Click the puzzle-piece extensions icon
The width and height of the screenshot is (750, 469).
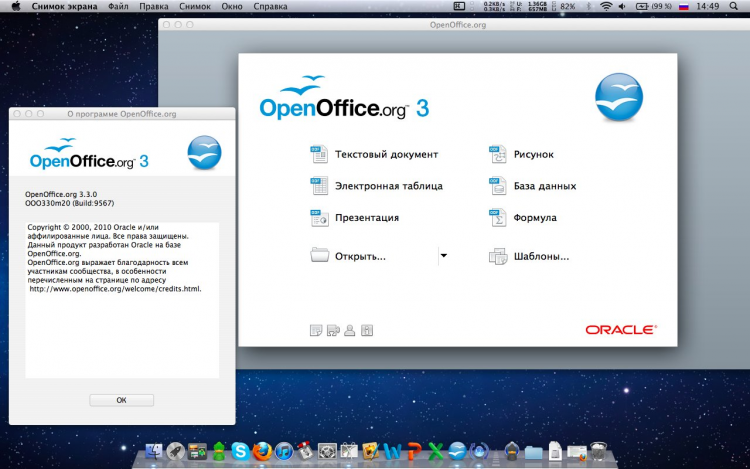(x=333, y=330)
